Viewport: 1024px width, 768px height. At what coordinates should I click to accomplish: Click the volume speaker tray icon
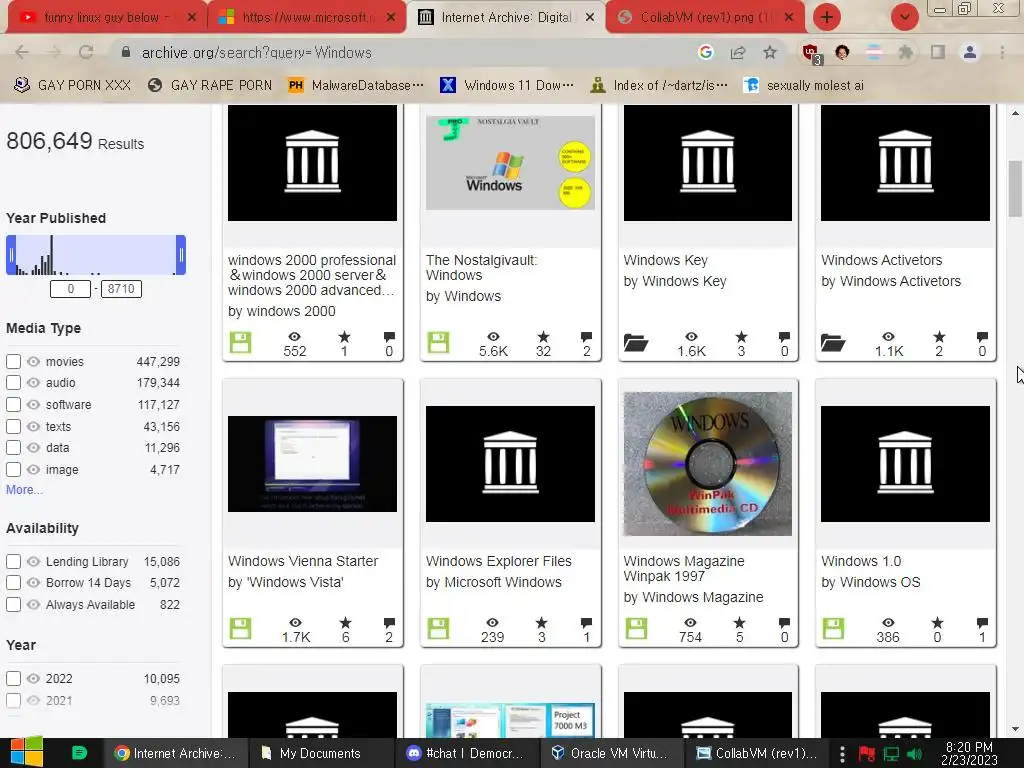pos(916,754)
